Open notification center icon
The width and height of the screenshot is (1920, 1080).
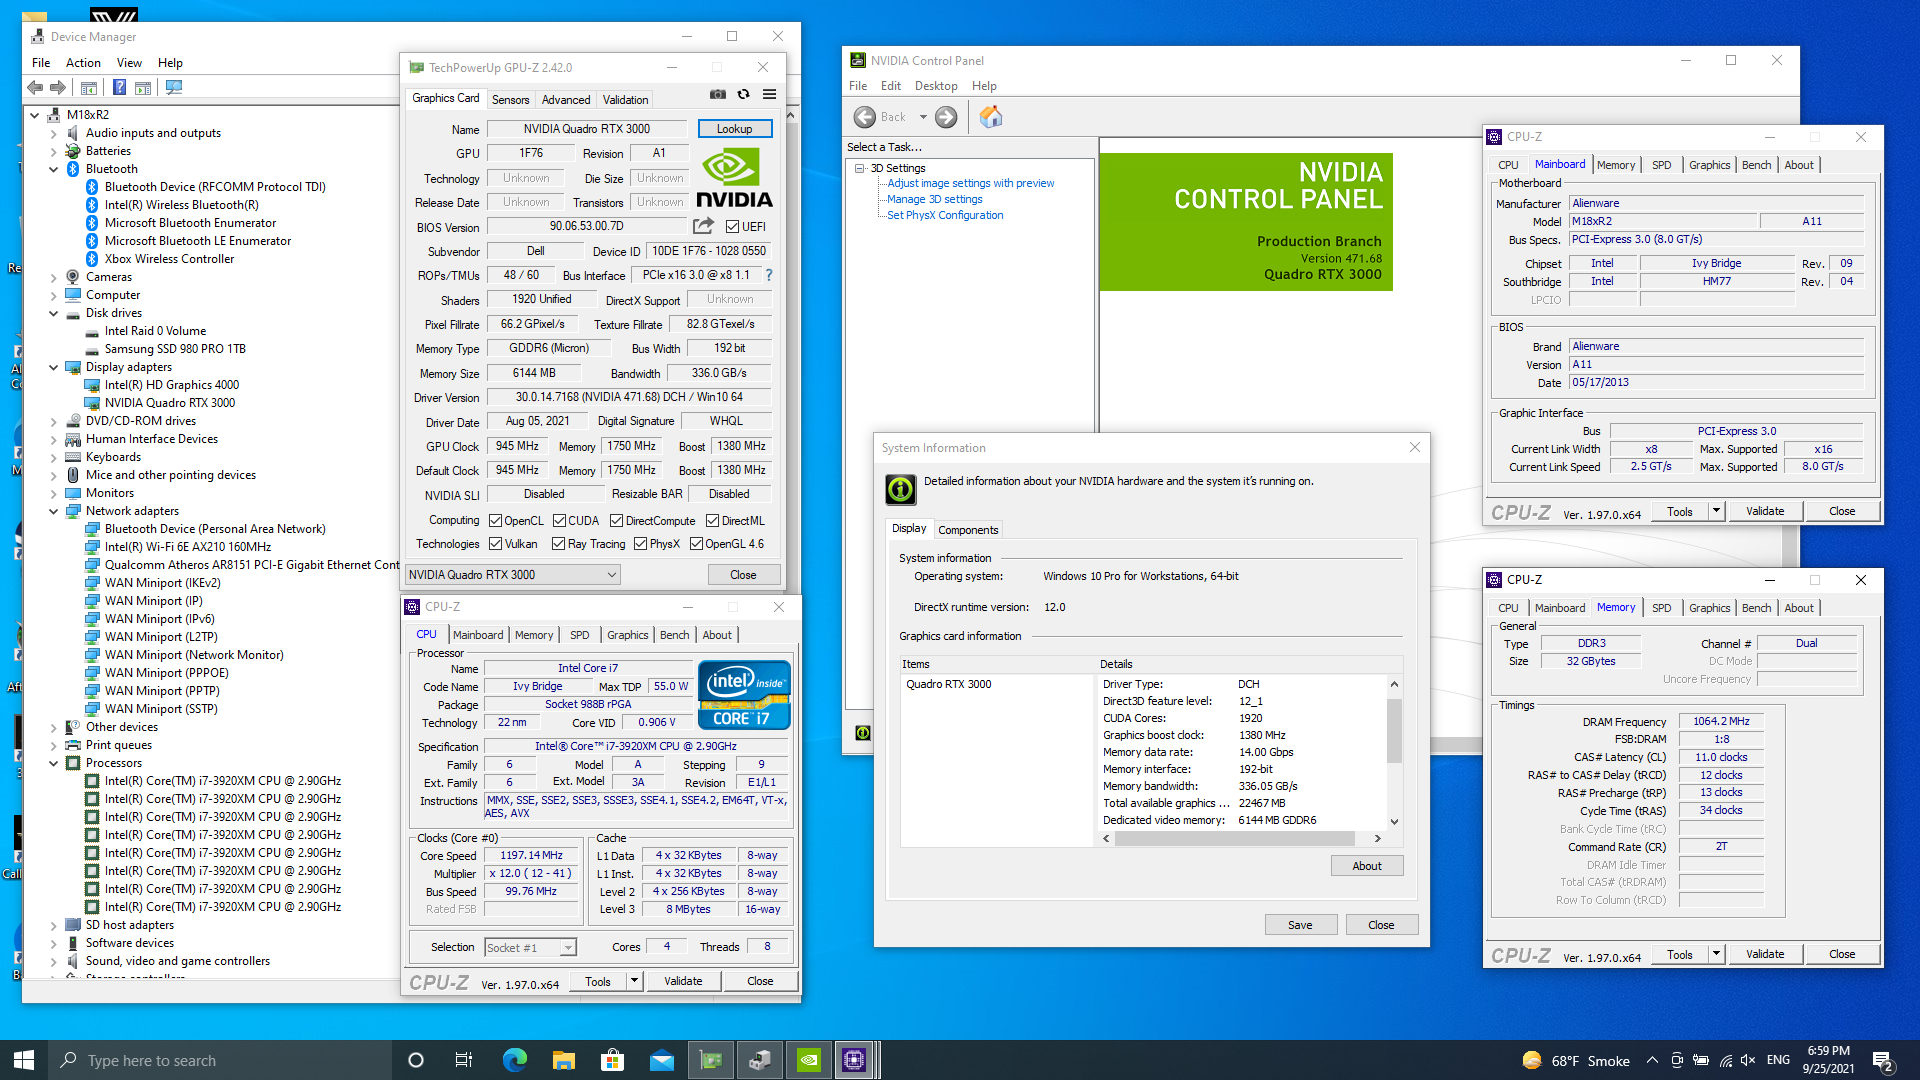point(1882,1060)
